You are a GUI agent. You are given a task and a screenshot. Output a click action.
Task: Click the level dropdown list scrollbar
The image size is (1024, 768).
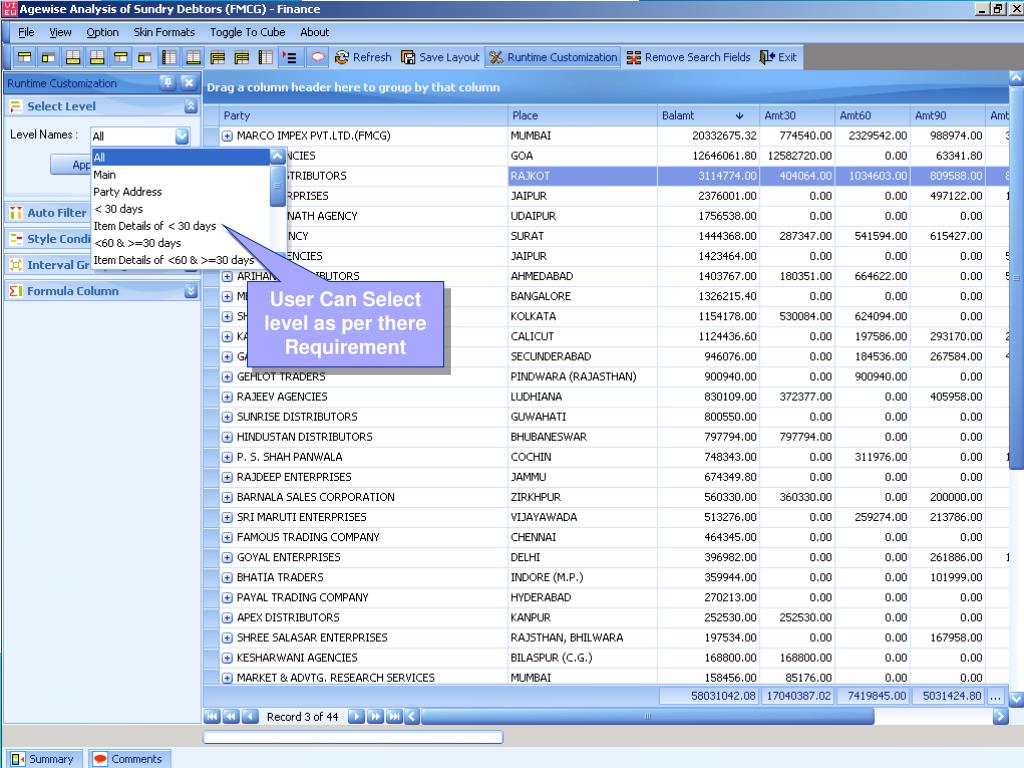click(x=278, y=185)
